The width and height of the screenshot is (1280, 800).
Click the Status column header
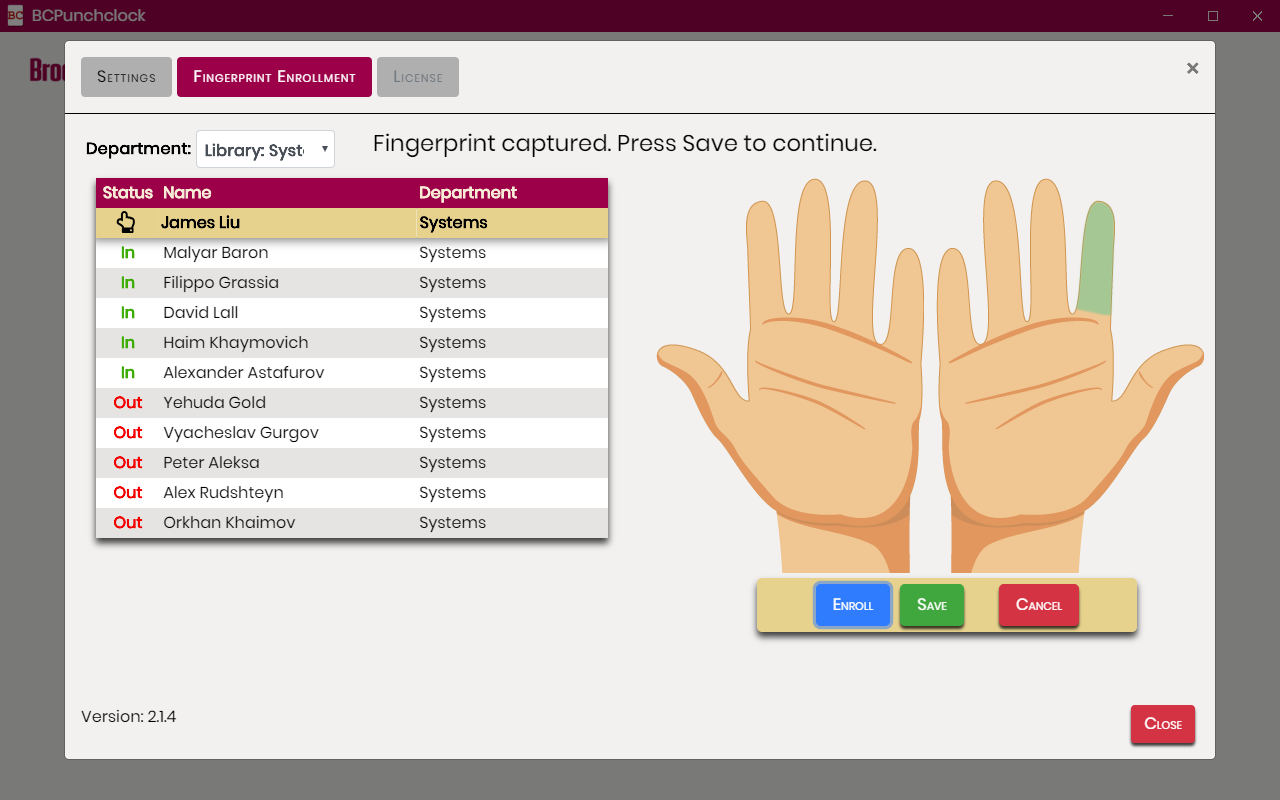coord(127,193)
